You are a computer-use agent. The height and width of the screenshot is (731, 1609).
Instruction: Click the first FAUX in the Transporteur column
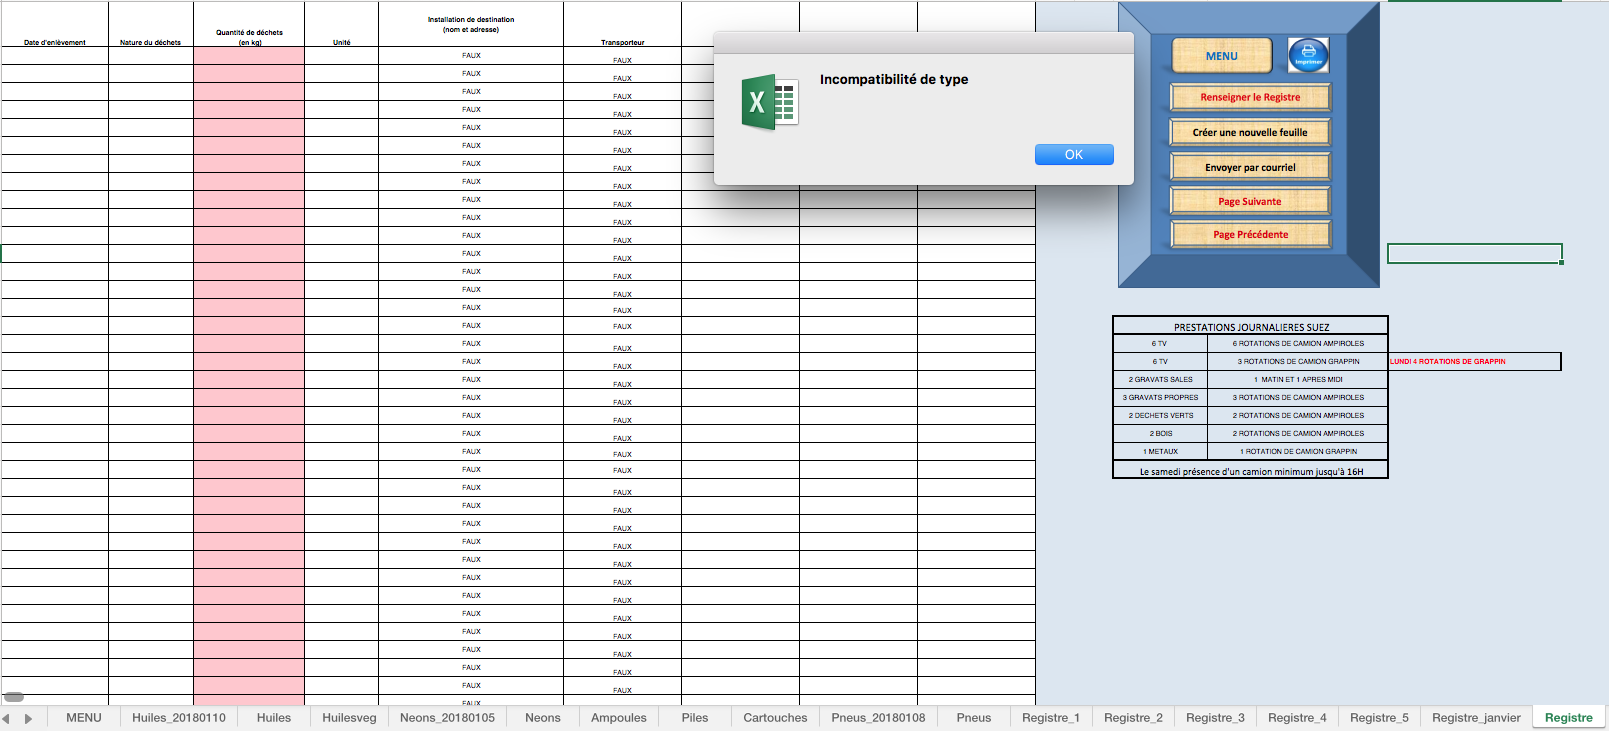[622, 60]
